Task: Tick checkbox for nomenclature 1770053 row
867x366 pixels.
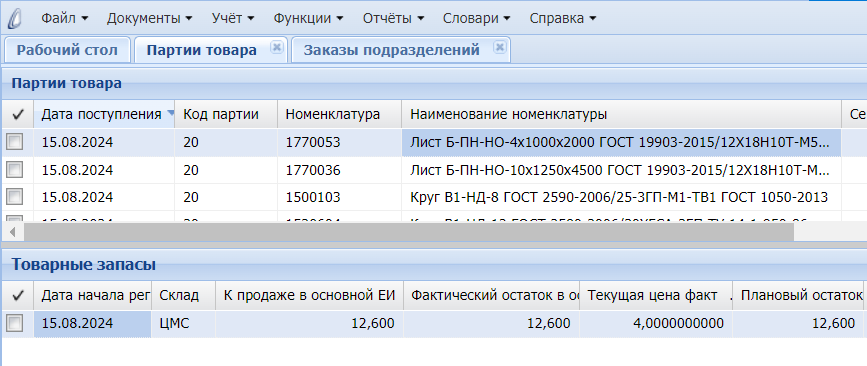Action: click(x=14, y=143)
